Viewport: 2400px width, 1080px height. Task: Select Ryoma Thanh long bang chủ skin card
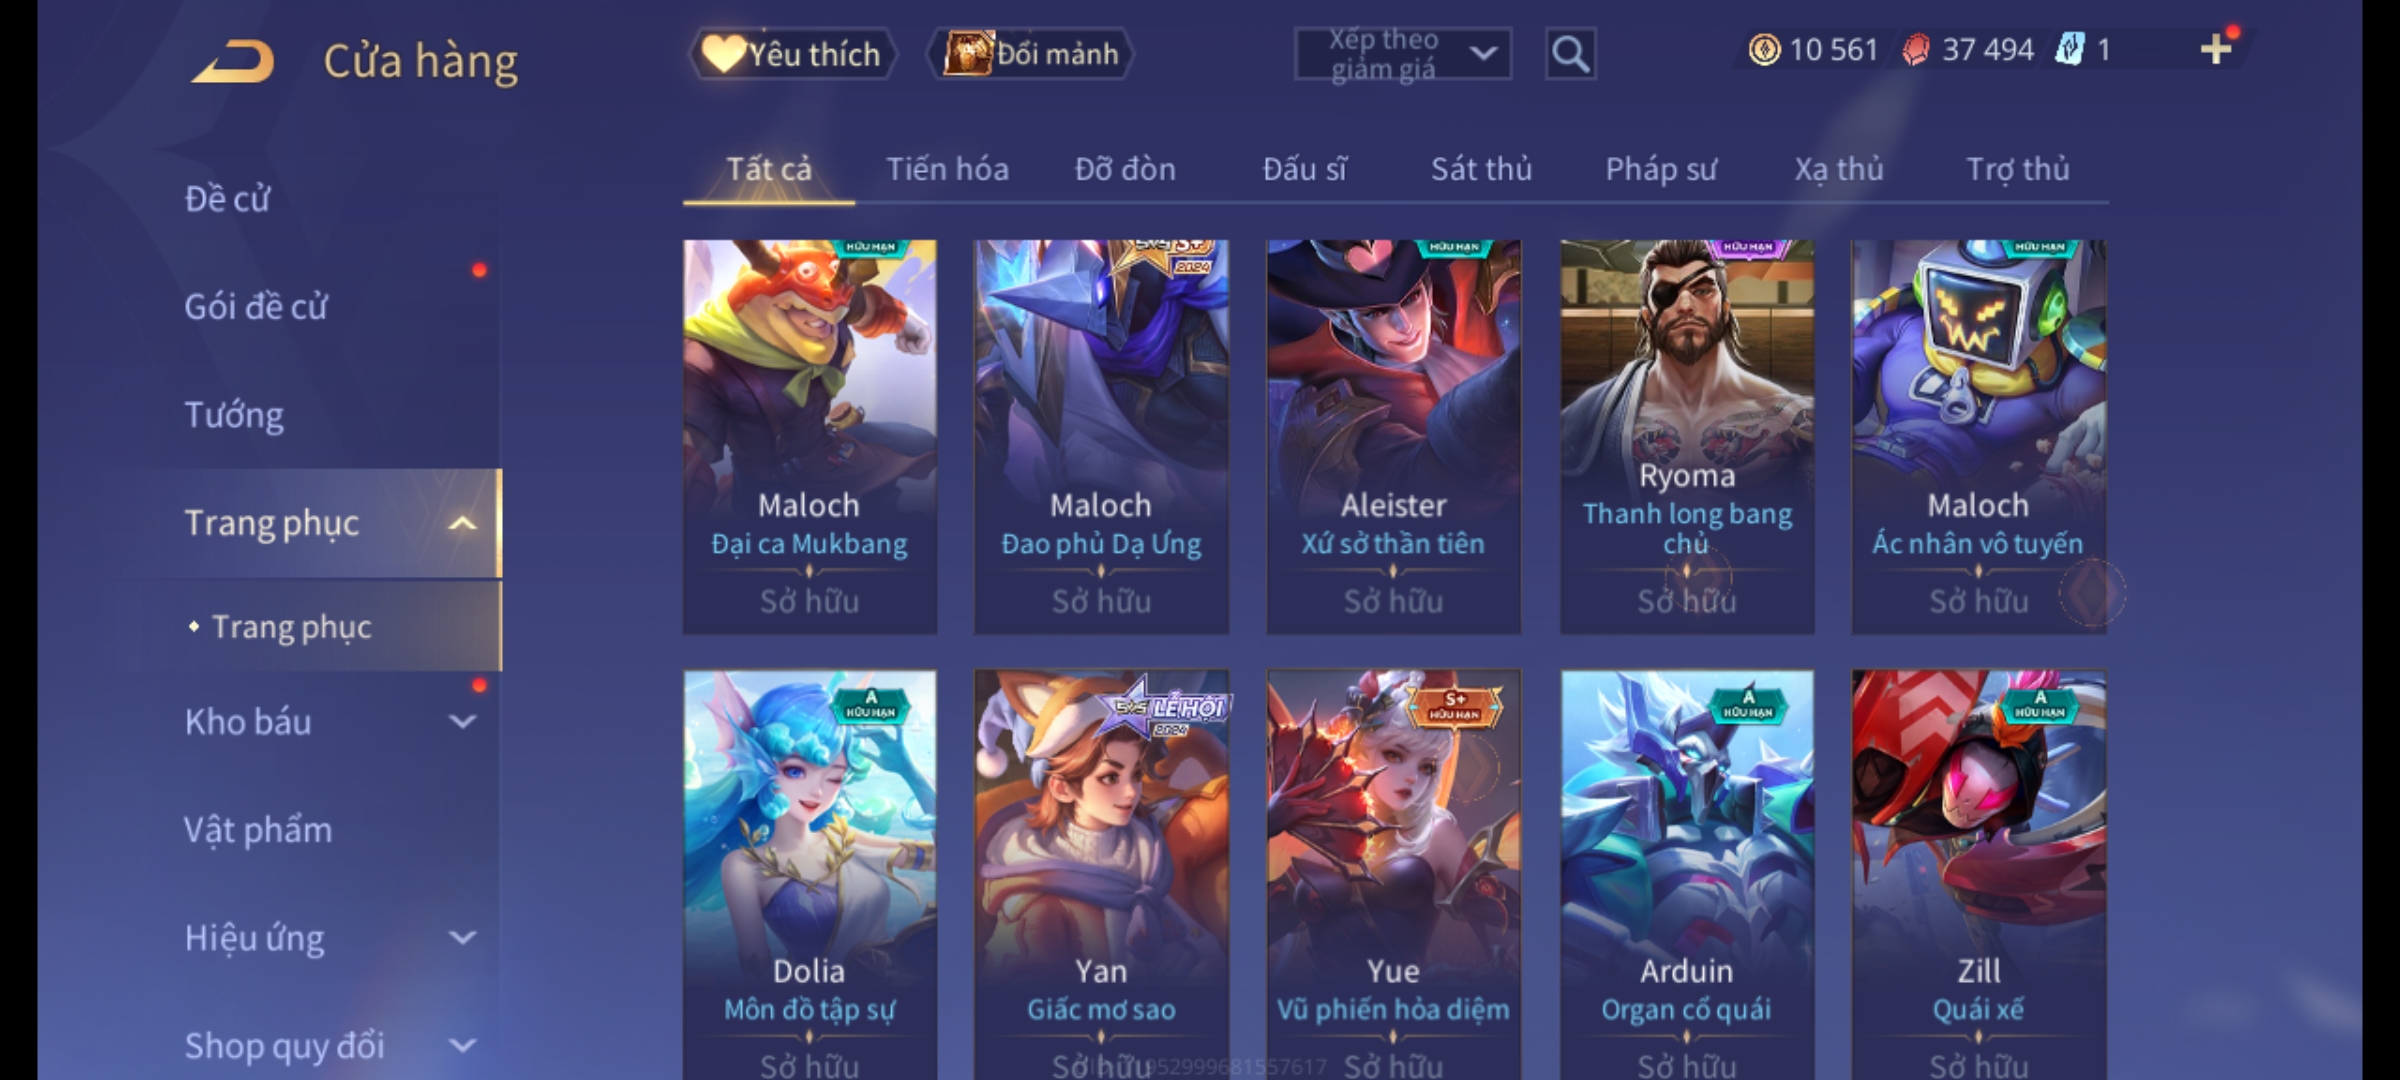(x=1687, y=437)
